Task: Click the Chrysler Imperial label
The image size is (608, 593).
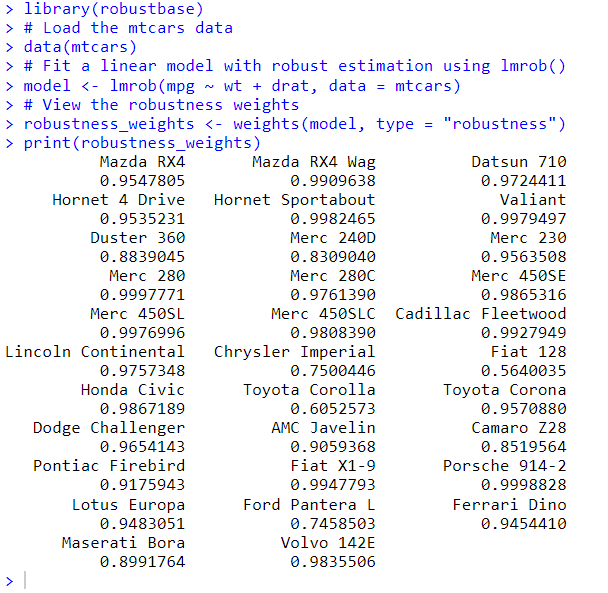Action: [294, 351]
